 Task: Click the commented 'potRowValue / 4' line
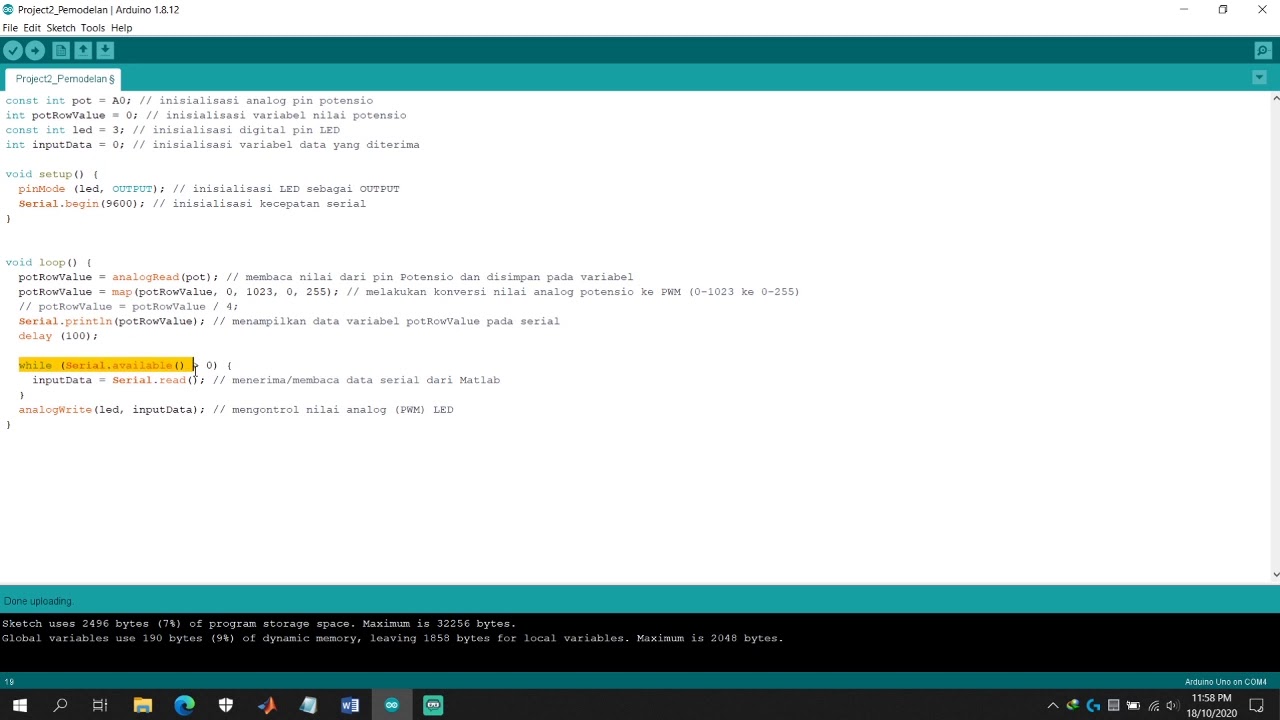pos(128,306)
